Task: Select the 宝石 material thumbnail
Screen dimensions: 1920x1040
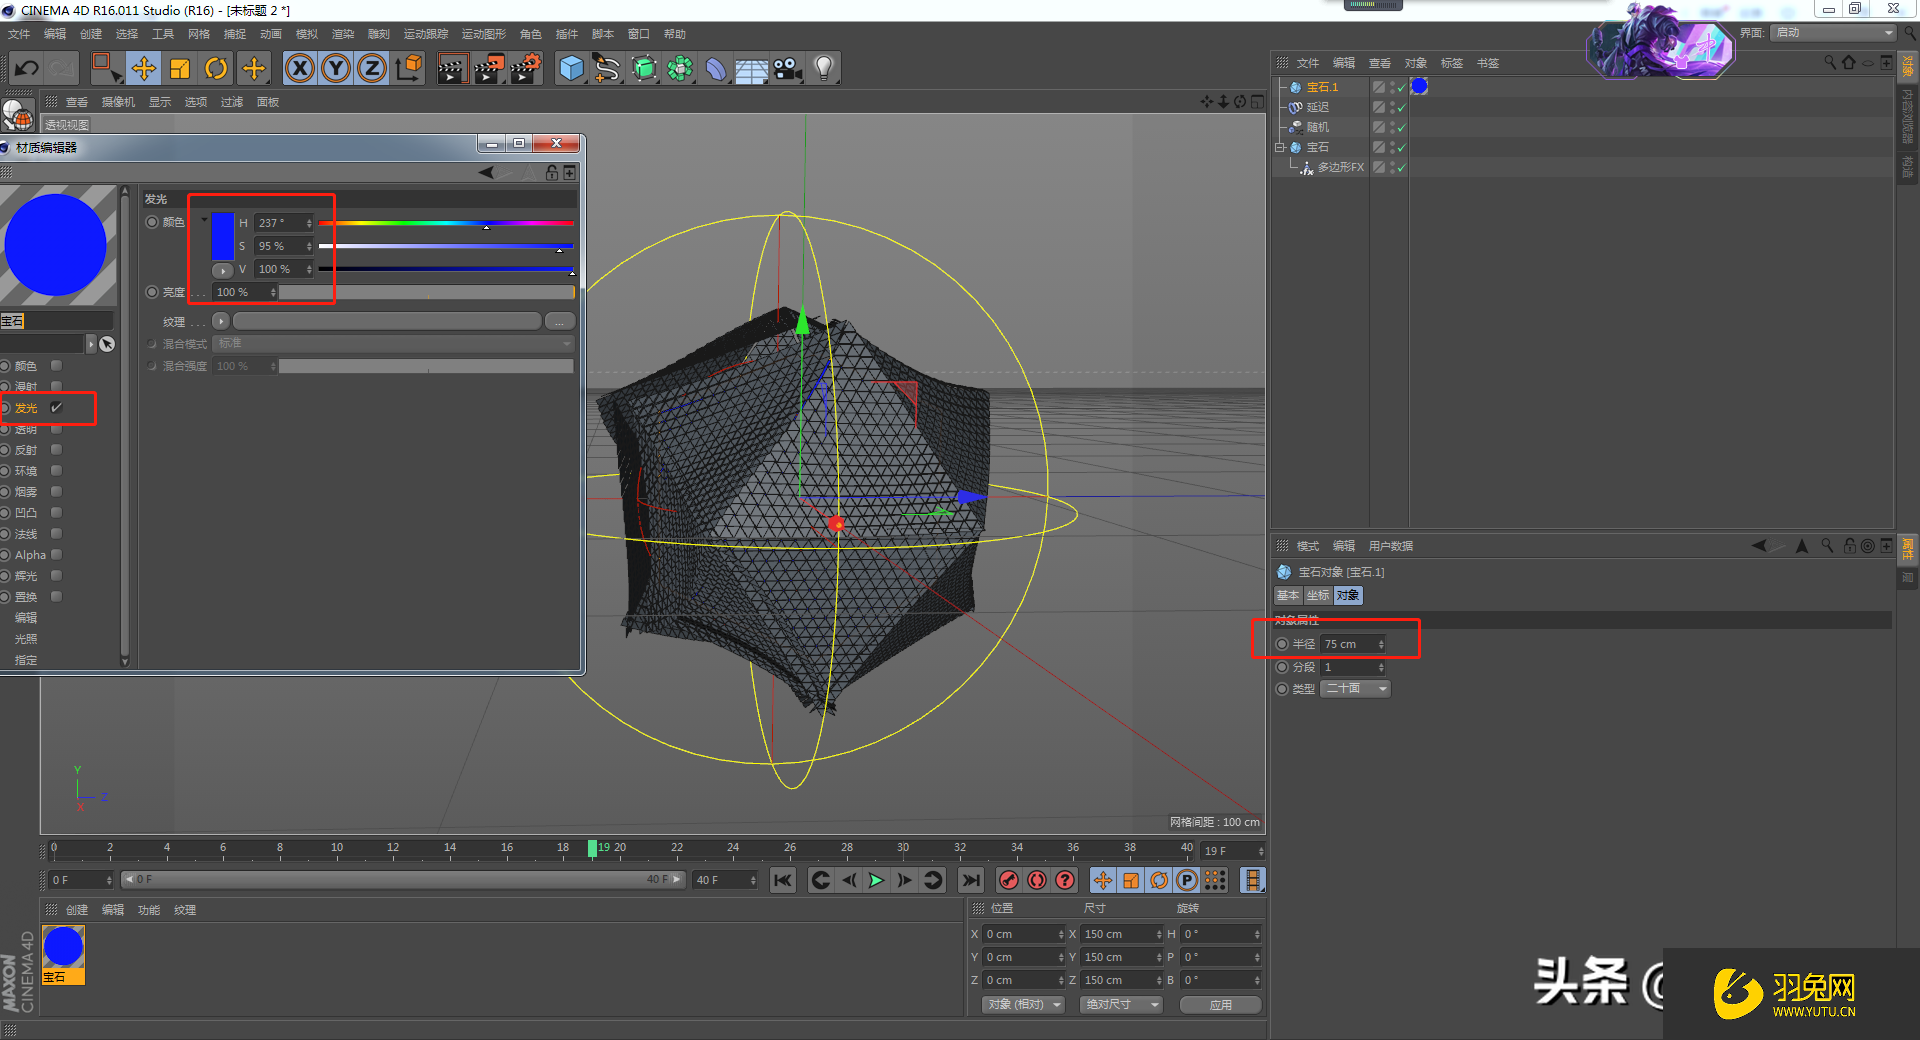Action: point(63,948)
